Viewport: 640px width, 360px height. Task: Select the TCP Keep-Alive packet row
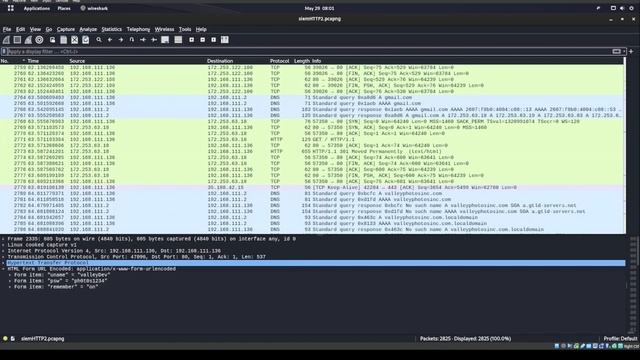tap(312, 187)
